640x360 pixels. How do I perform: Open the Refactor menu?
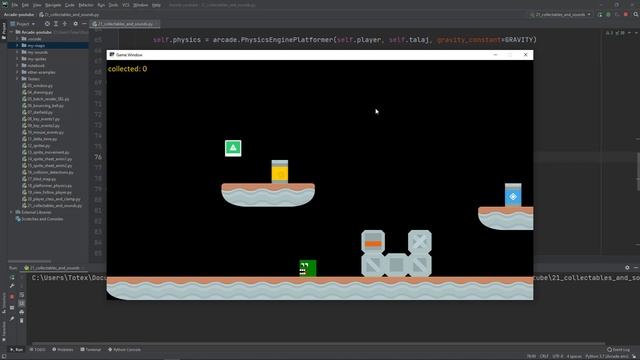(x=86, y=5)
